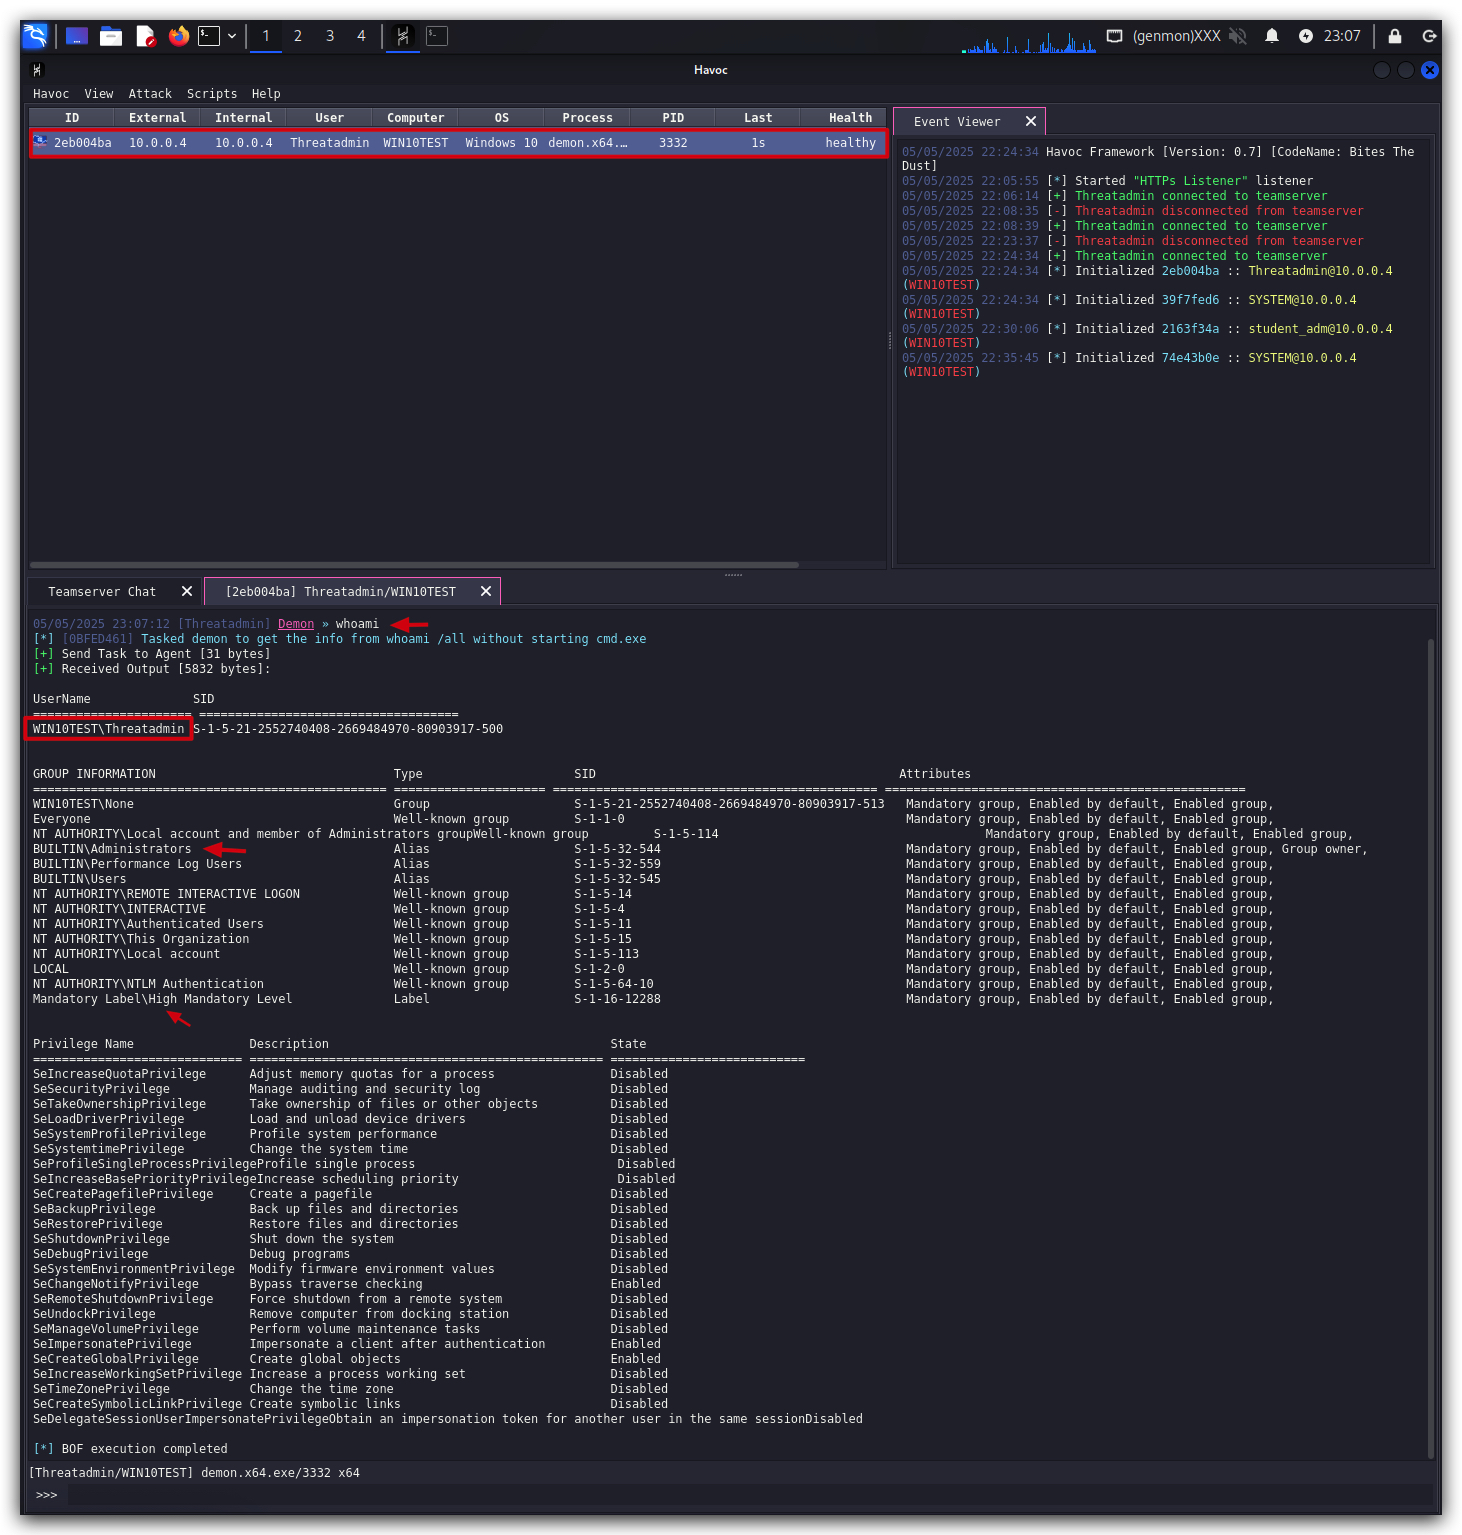Click the Demon link in the console
This screenshot has height=1535, width=1462.
[x=296, y=624]
